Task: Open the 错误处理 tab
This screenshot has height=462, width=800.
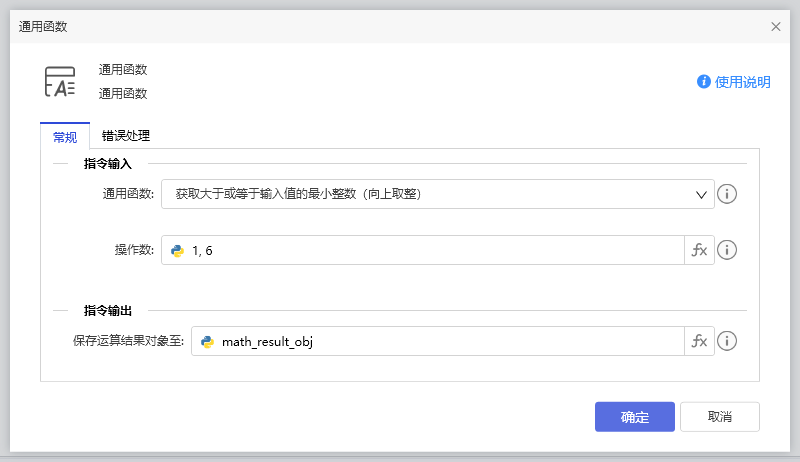Action: [125, 136]
